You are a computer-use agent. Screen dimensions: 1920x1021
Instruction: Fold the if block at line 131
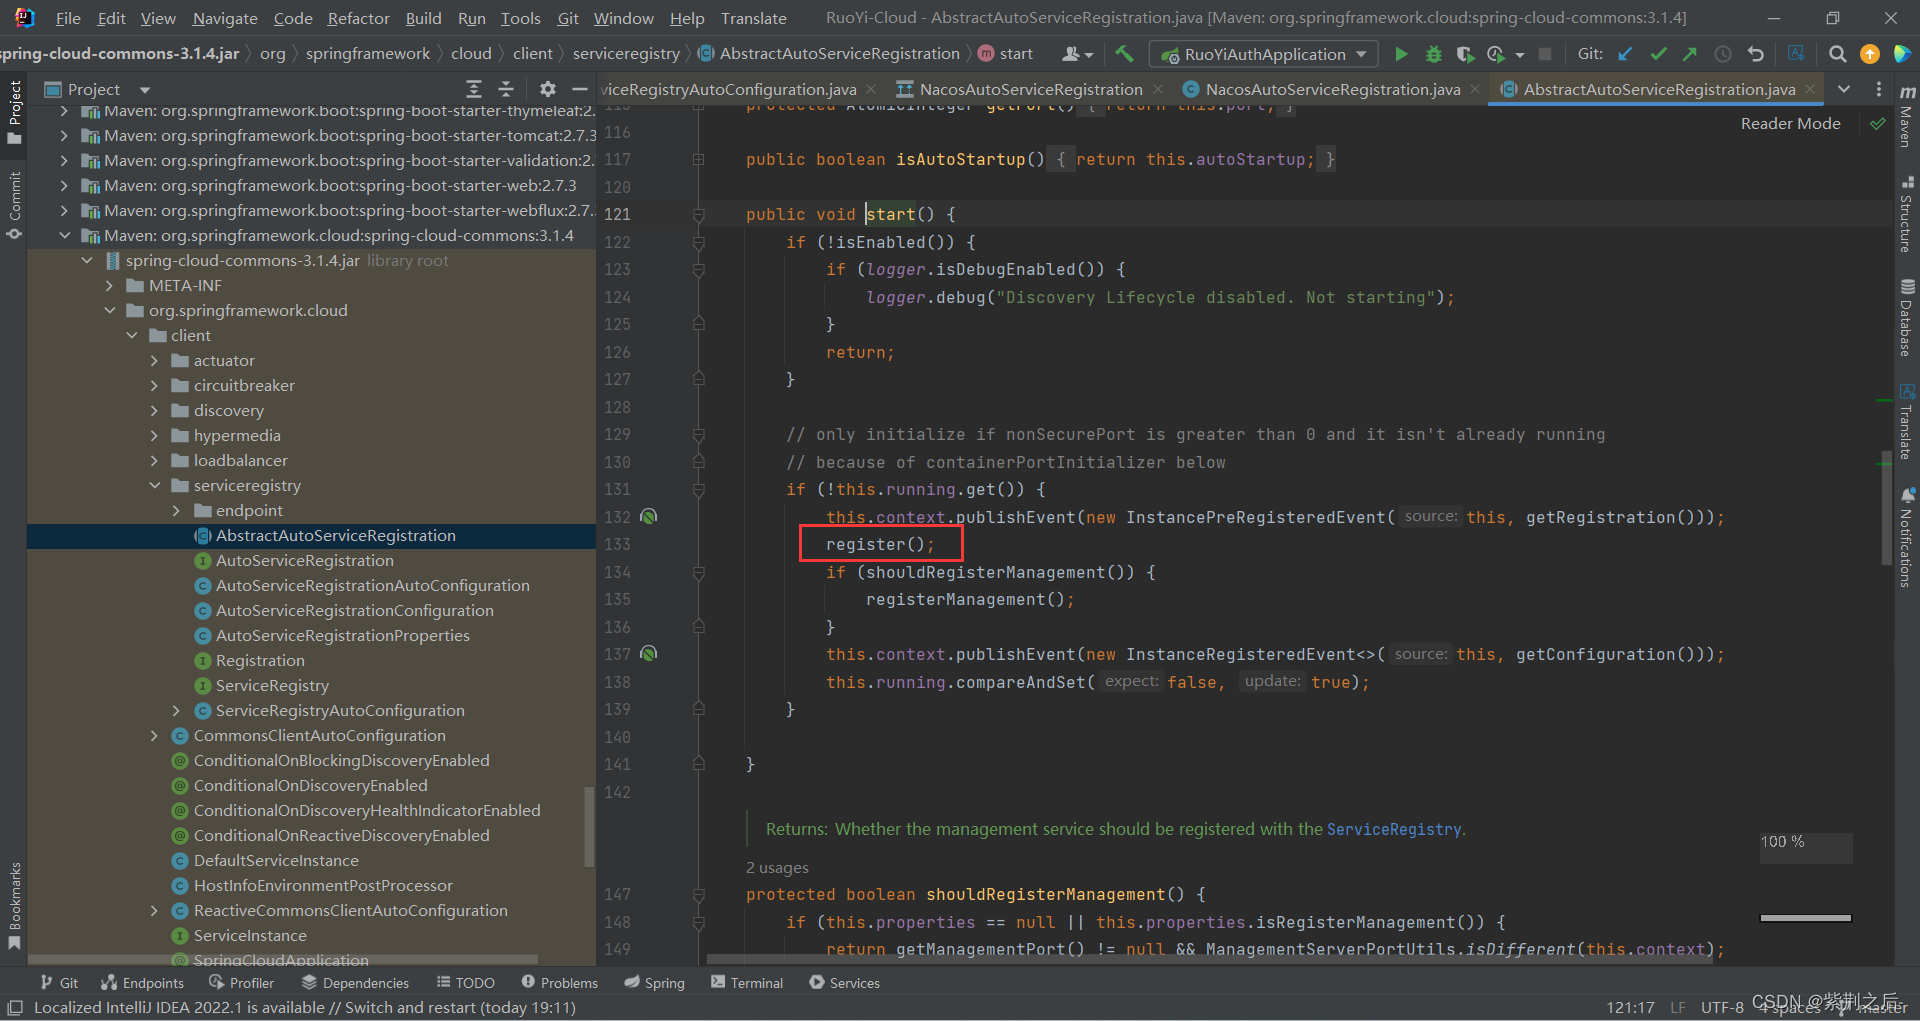pos(698,489)
